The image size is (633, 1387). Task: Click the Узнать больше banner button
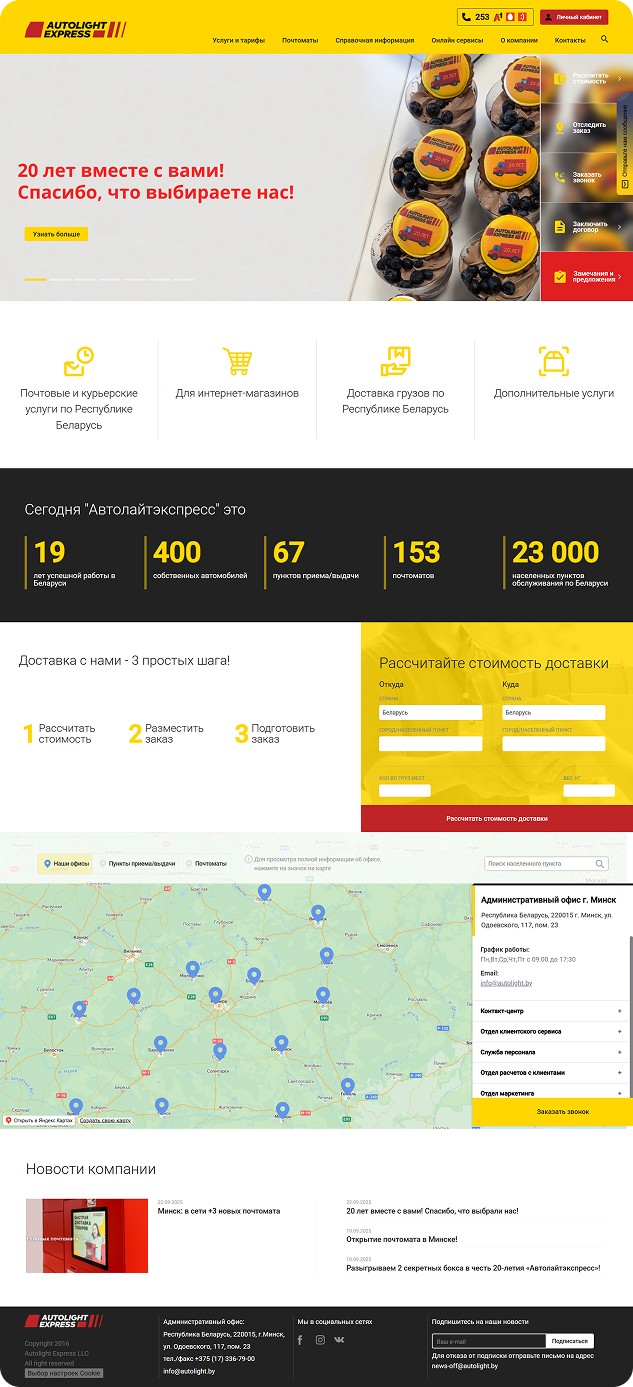56,234
